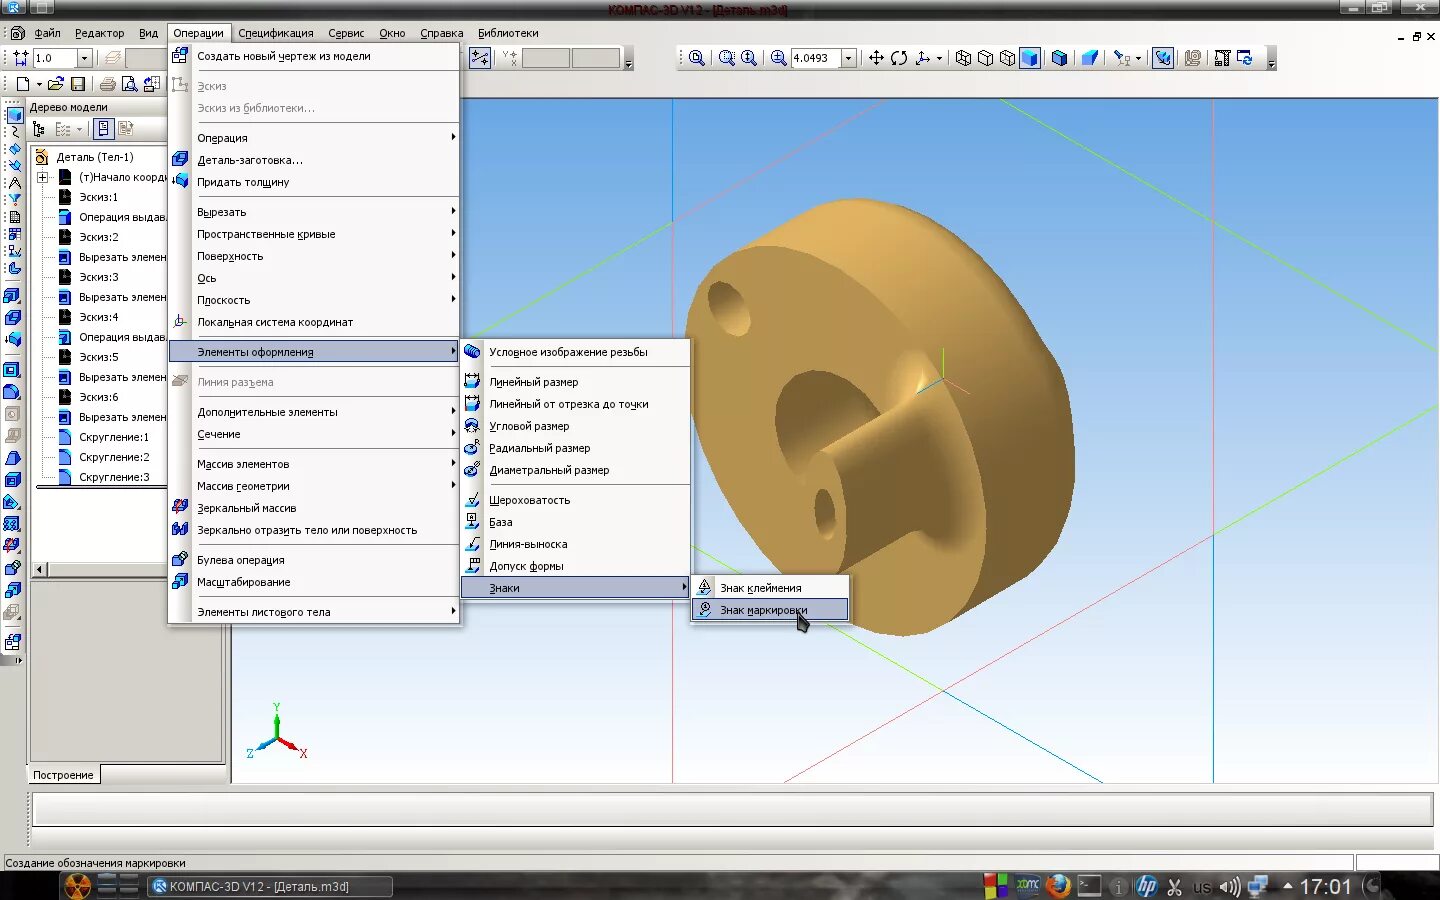Click the Print preview icon
The width and height of the screenshot is (1440, 900).
[x=129, y=84]
